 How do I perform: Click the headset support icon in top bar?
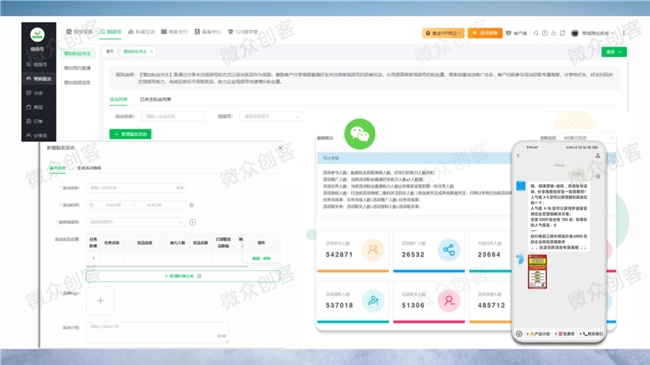[x=536, y=33]
